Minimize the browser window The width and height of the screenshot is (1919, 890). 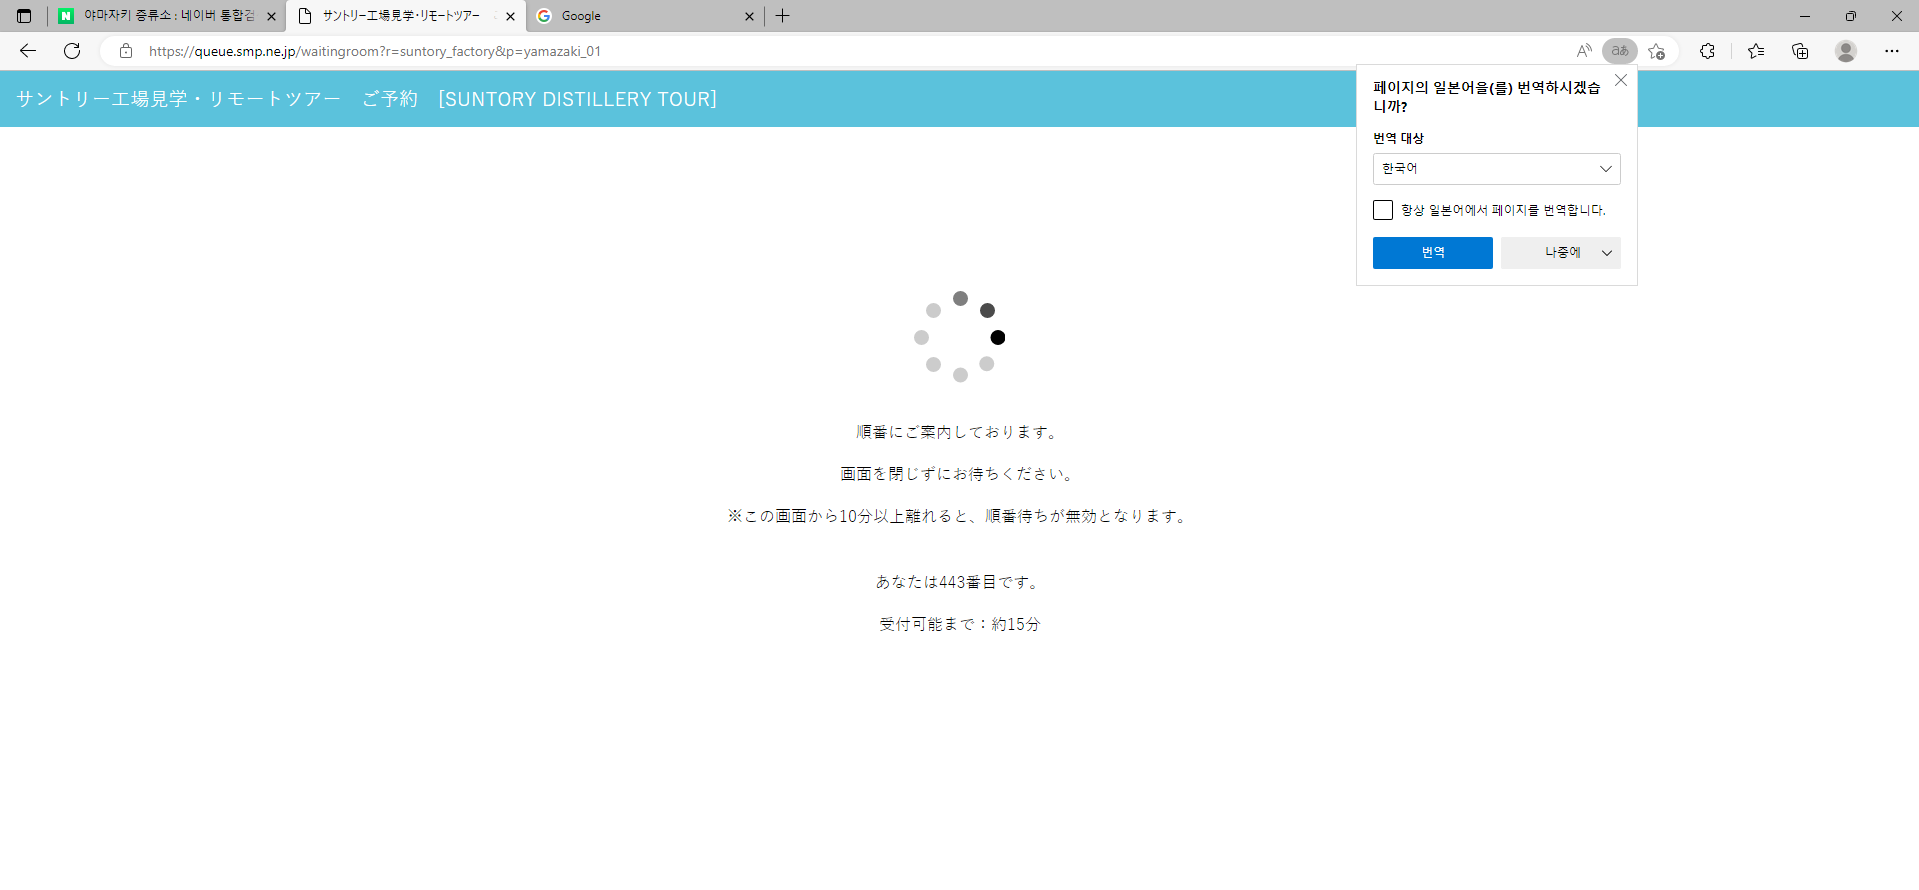coord(1805,16)
